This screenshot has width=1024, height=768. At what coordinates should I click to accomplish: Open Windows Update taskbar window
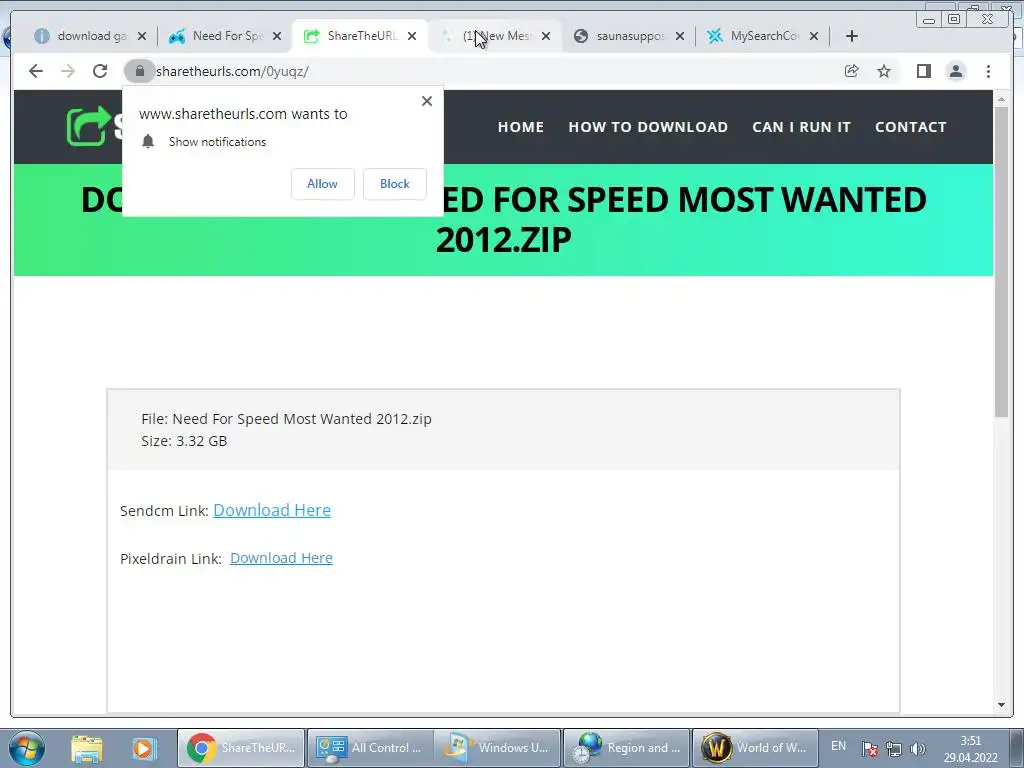point(498,748)
